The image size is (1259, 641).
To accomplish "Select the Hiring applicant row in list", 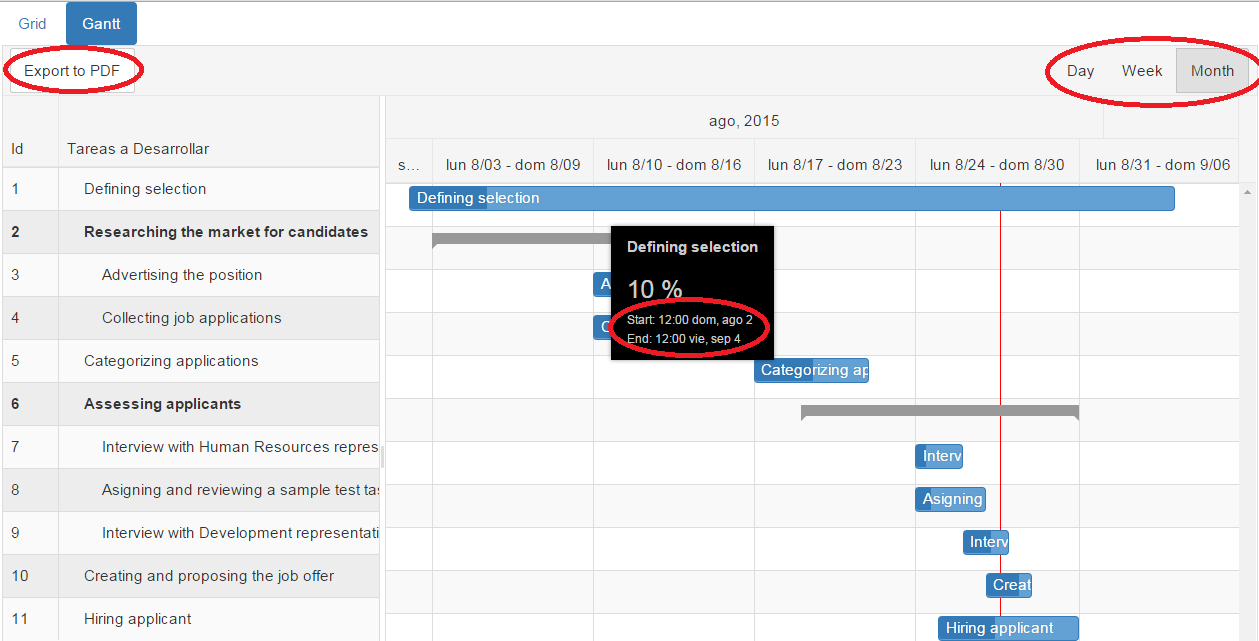I will tap(191, 619).
